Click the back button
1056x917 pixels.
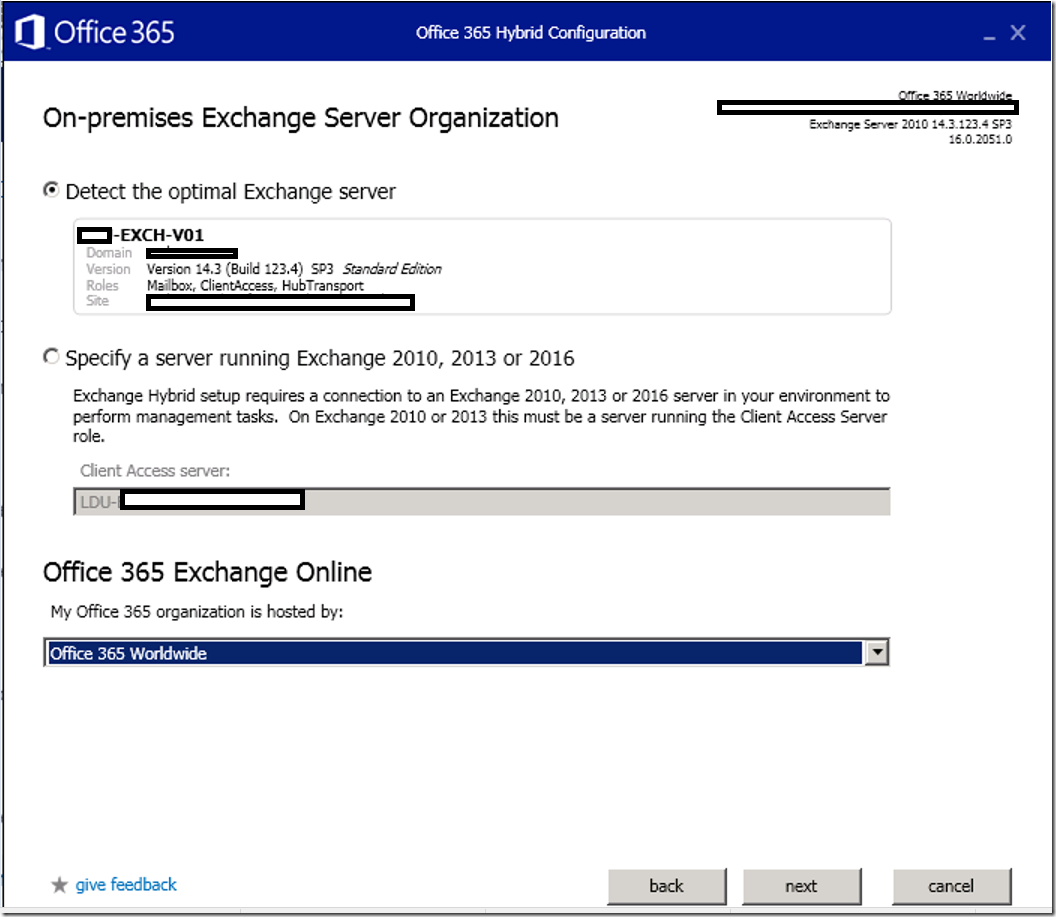click(667, 886)
